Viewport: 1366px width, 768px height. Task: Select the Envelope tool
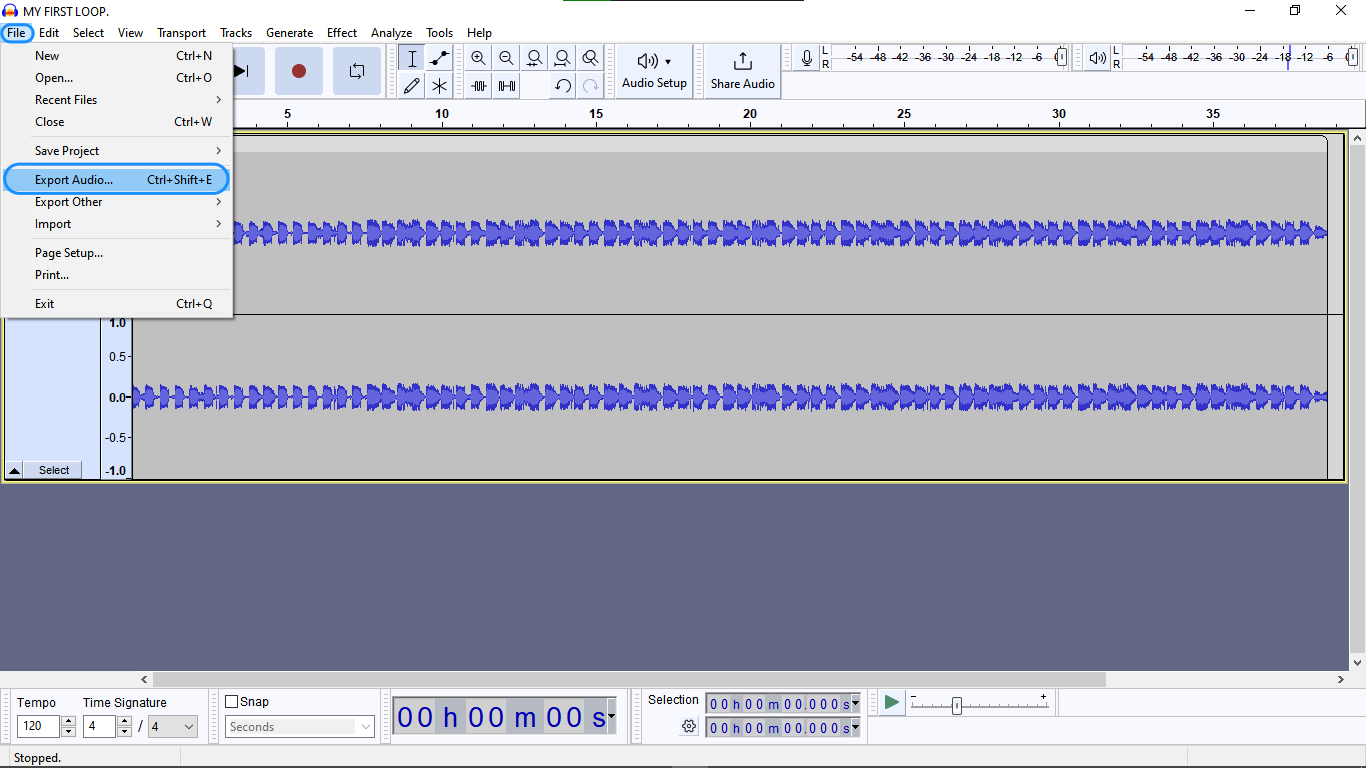439,57
